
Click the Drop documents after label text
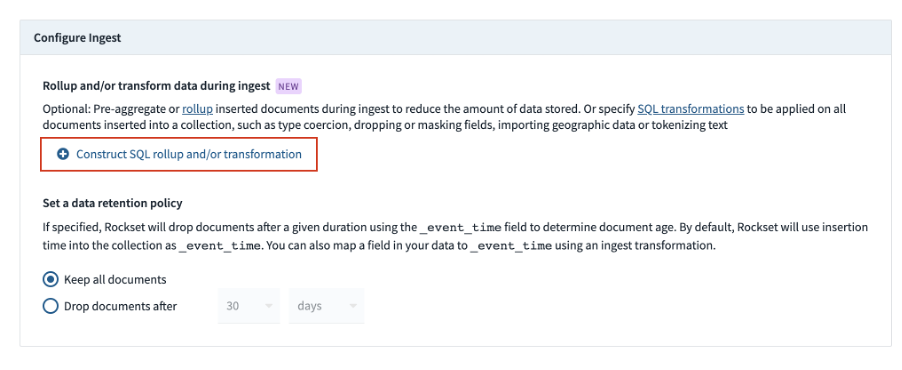click(x=120, y=306)
